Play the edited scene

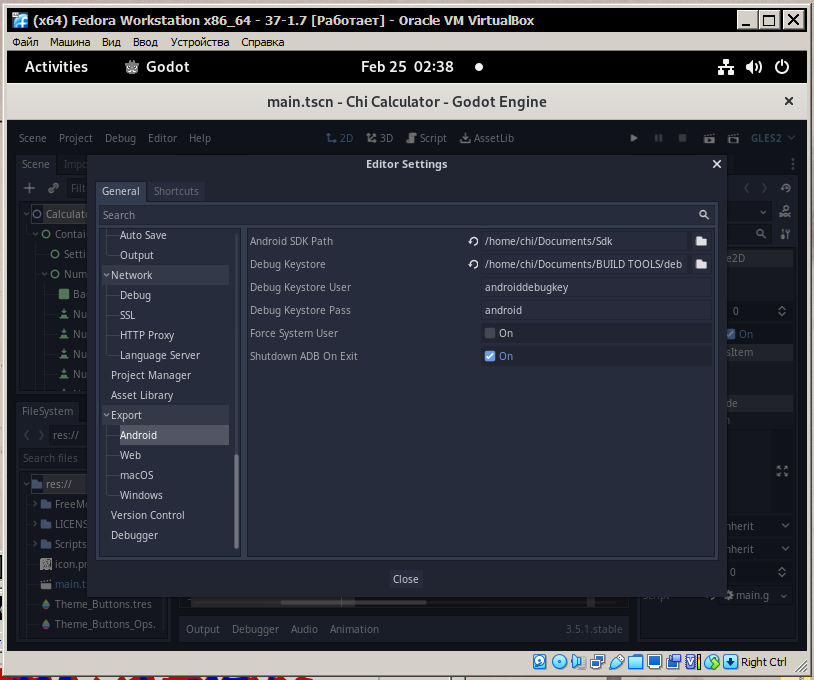709,138
